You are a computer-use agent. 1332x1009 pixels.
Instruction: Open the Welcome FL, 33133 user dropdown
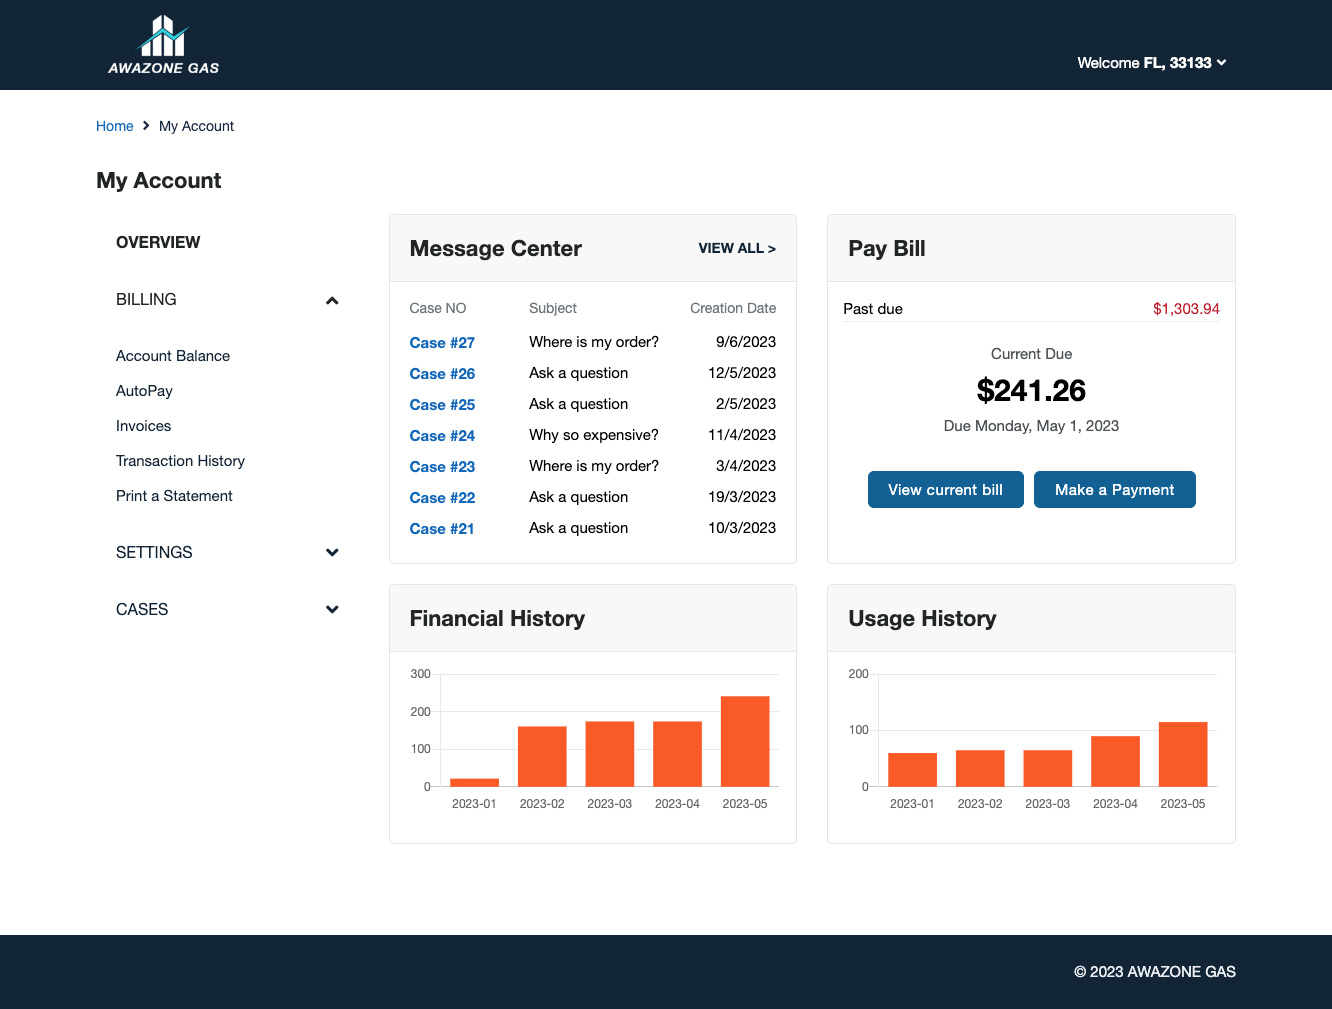(x=1151, y=63)
